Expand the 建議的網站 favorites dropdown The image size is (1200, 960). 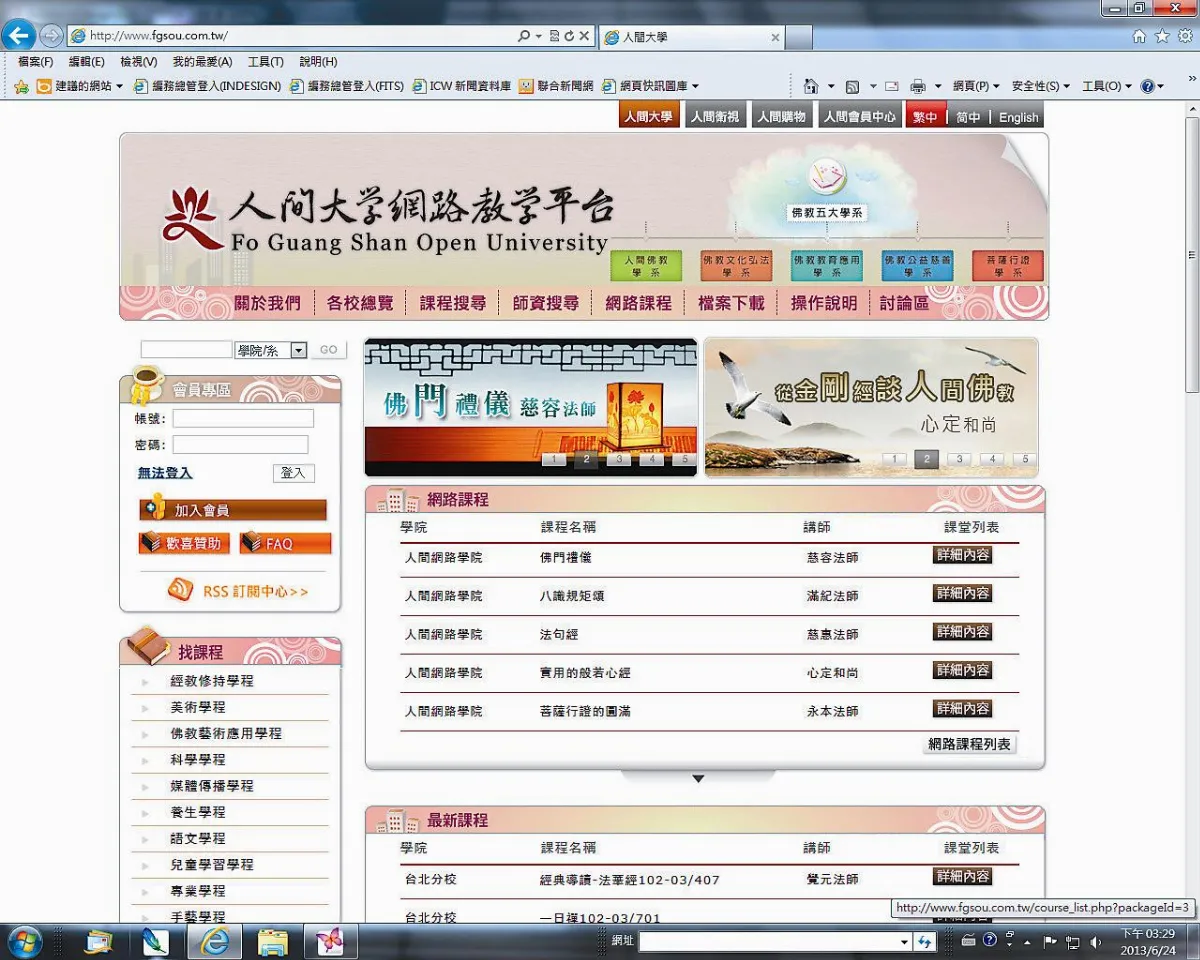coord(120,87)
